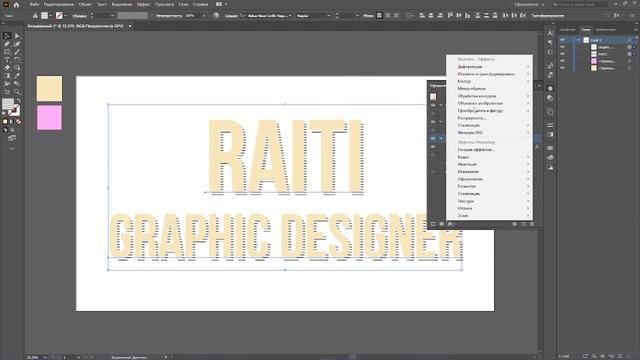
Task: Open the fx add effect button
Action: (450, 224)
